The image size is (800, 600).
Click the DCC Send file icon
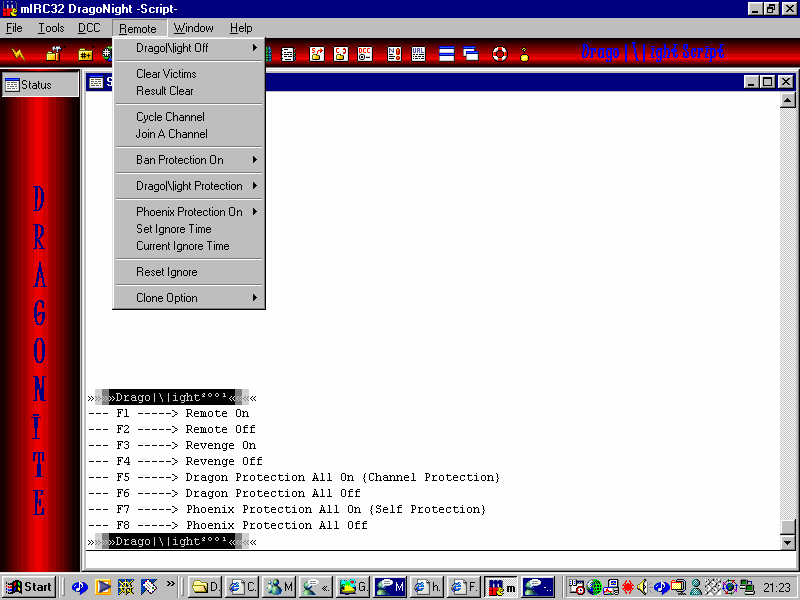317,54
